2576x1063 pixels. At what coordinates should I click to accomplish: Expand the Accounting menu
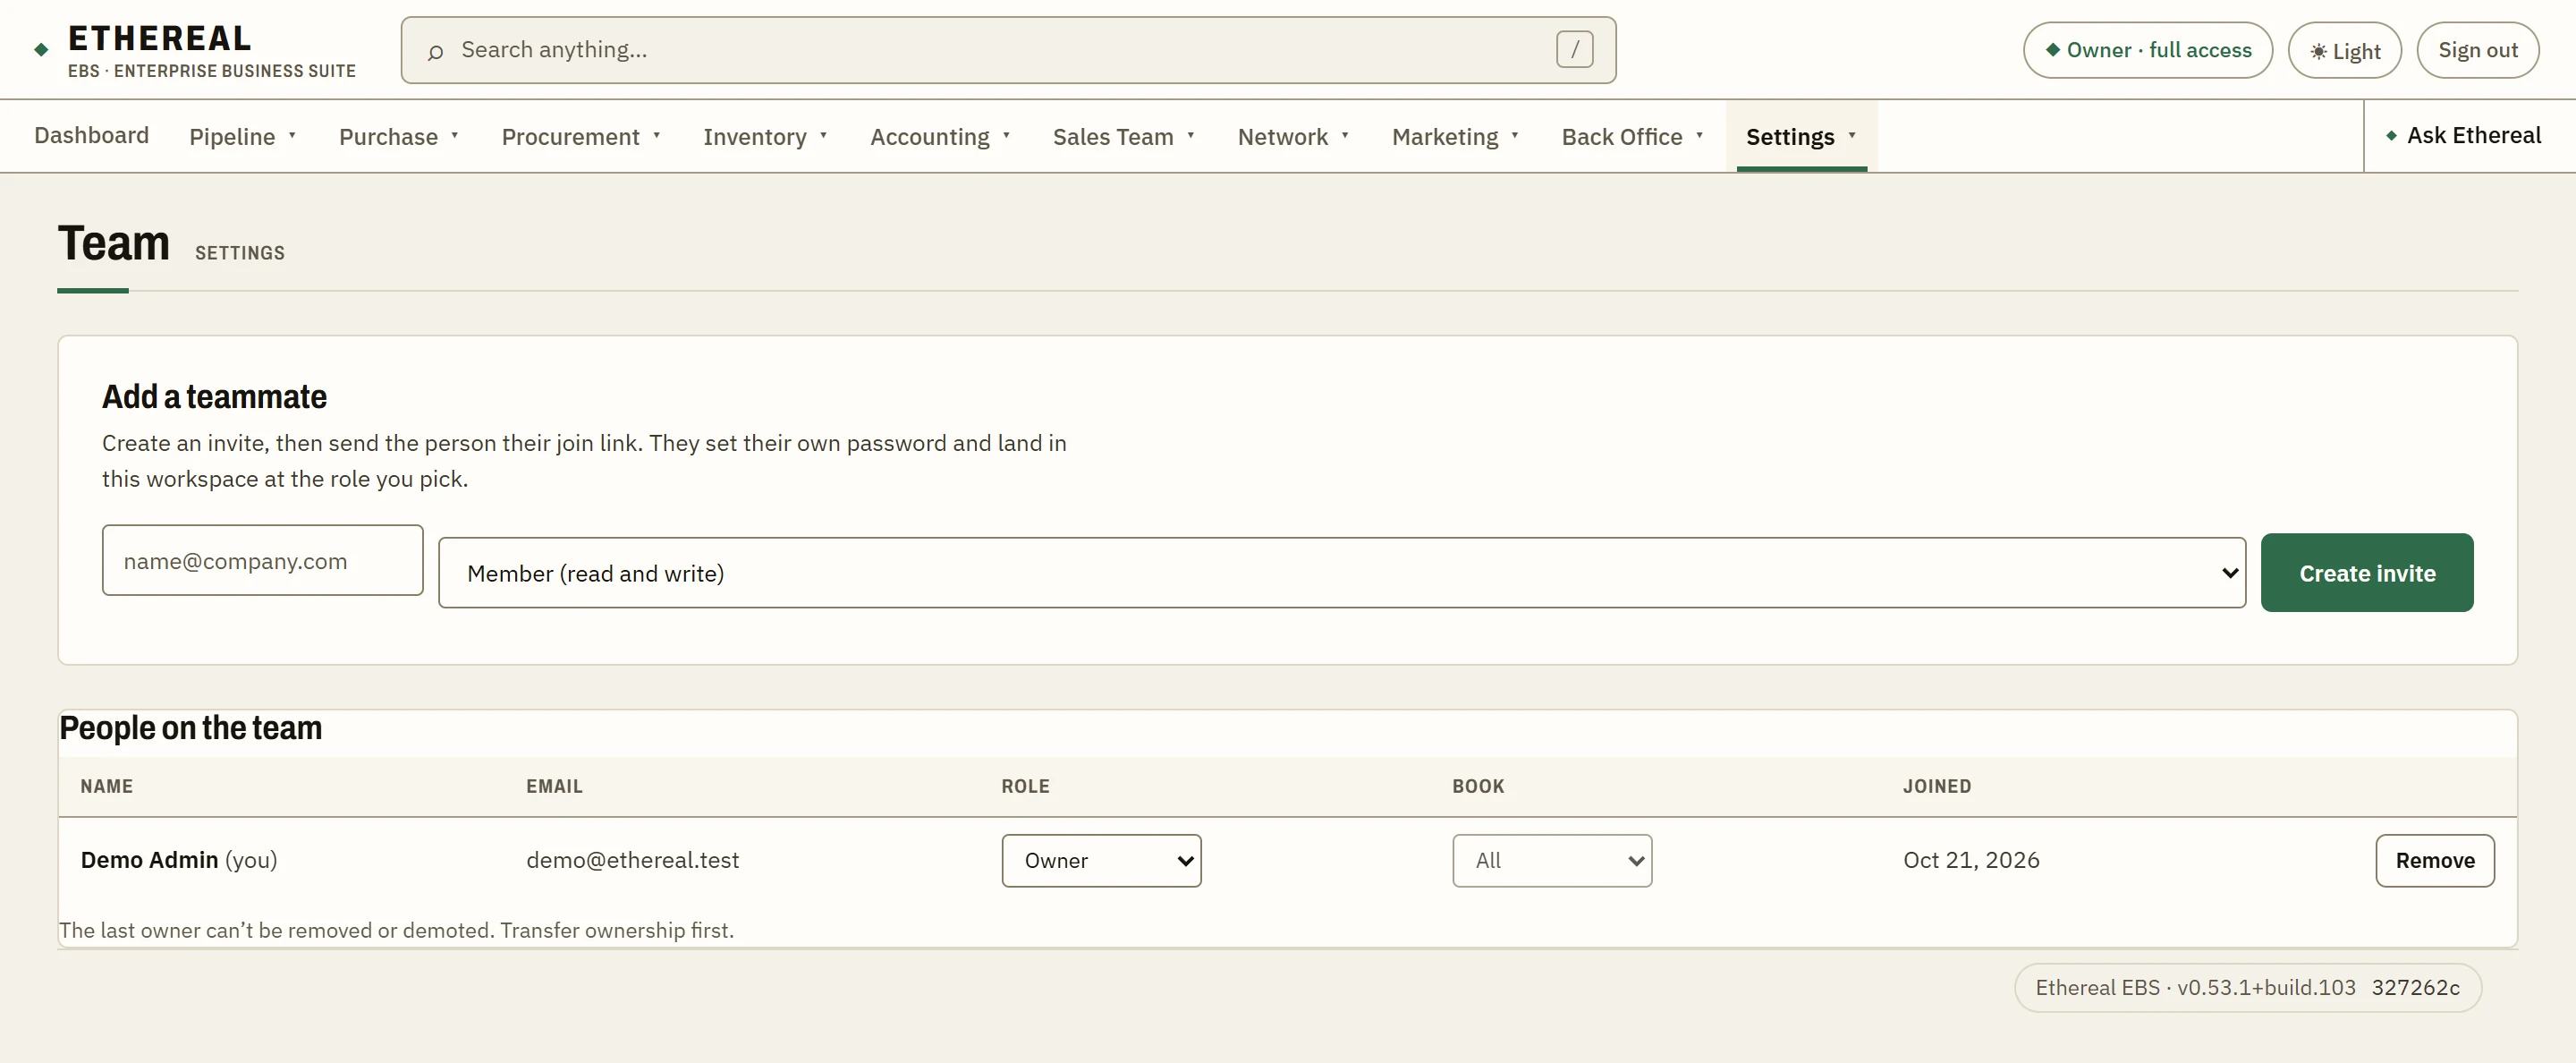tap(940, 136)
